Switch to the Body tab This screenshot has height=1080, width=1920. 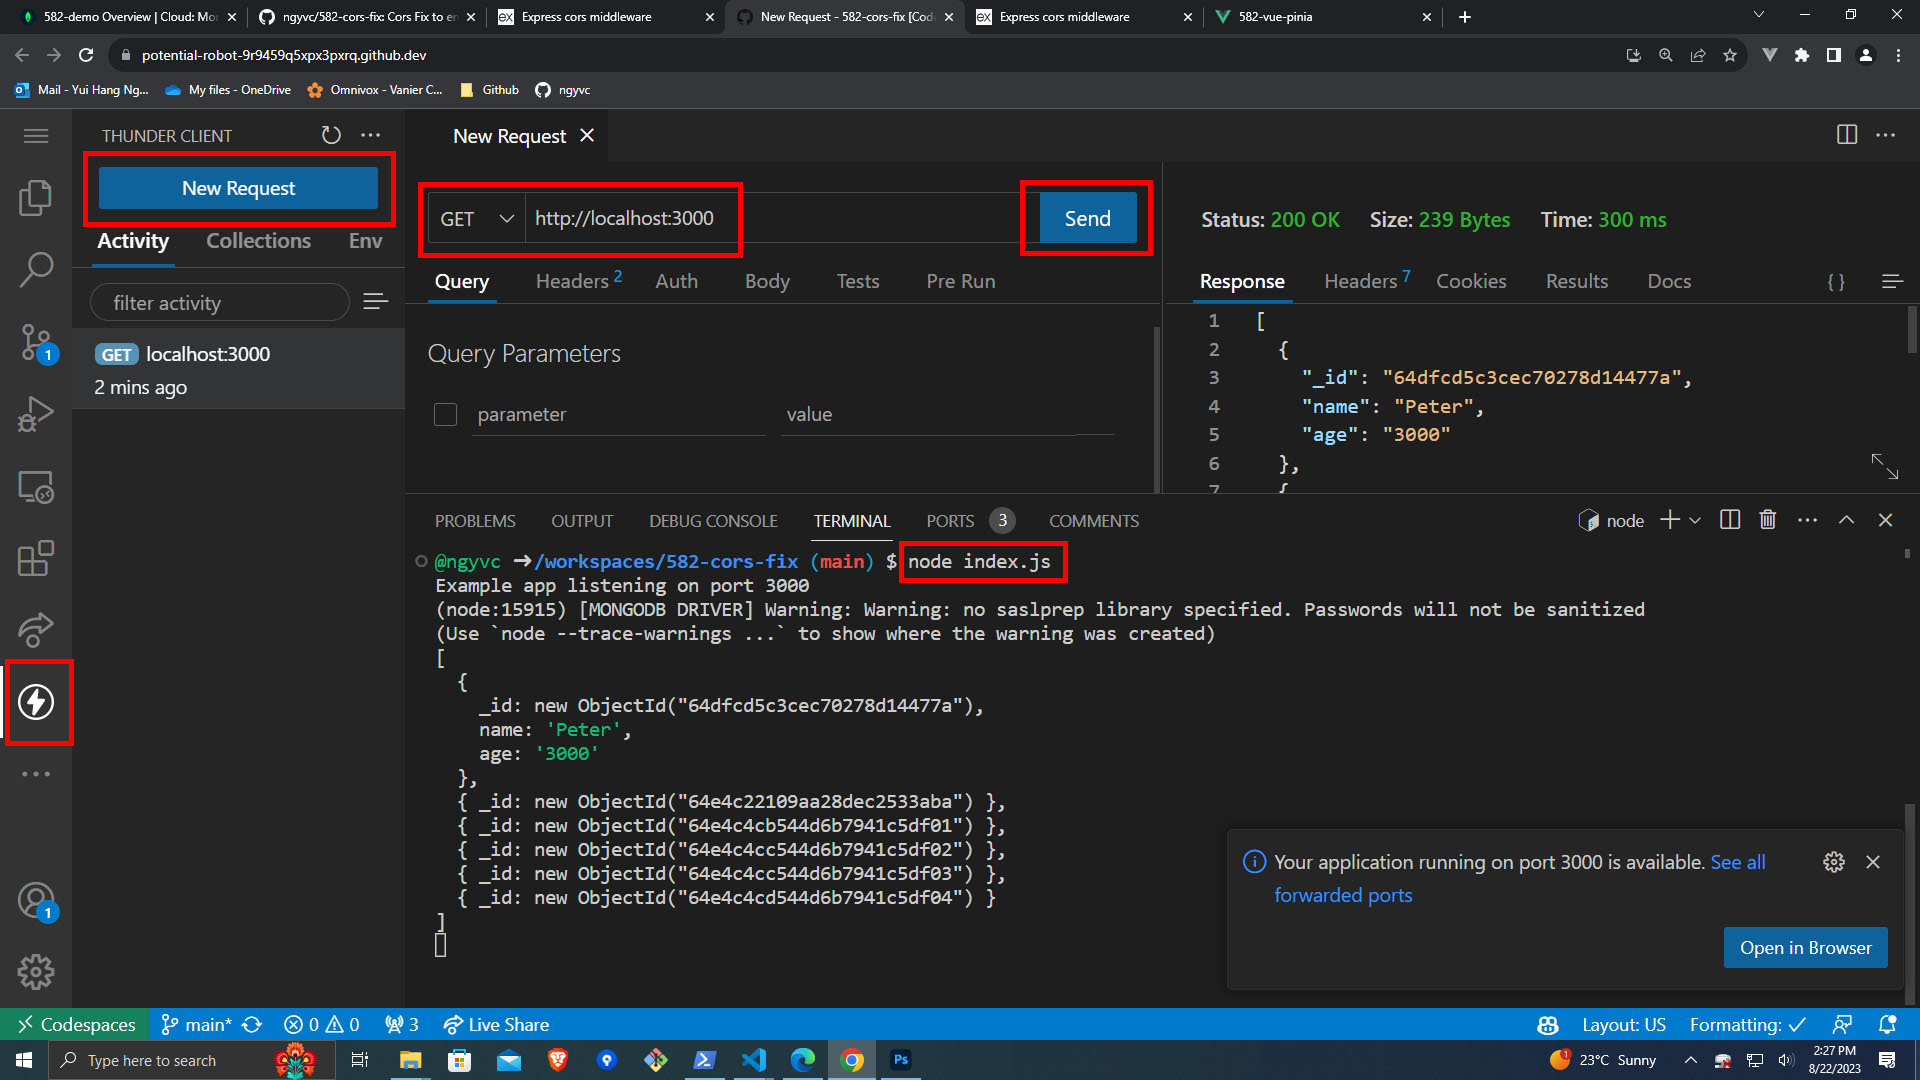point(766,281)
